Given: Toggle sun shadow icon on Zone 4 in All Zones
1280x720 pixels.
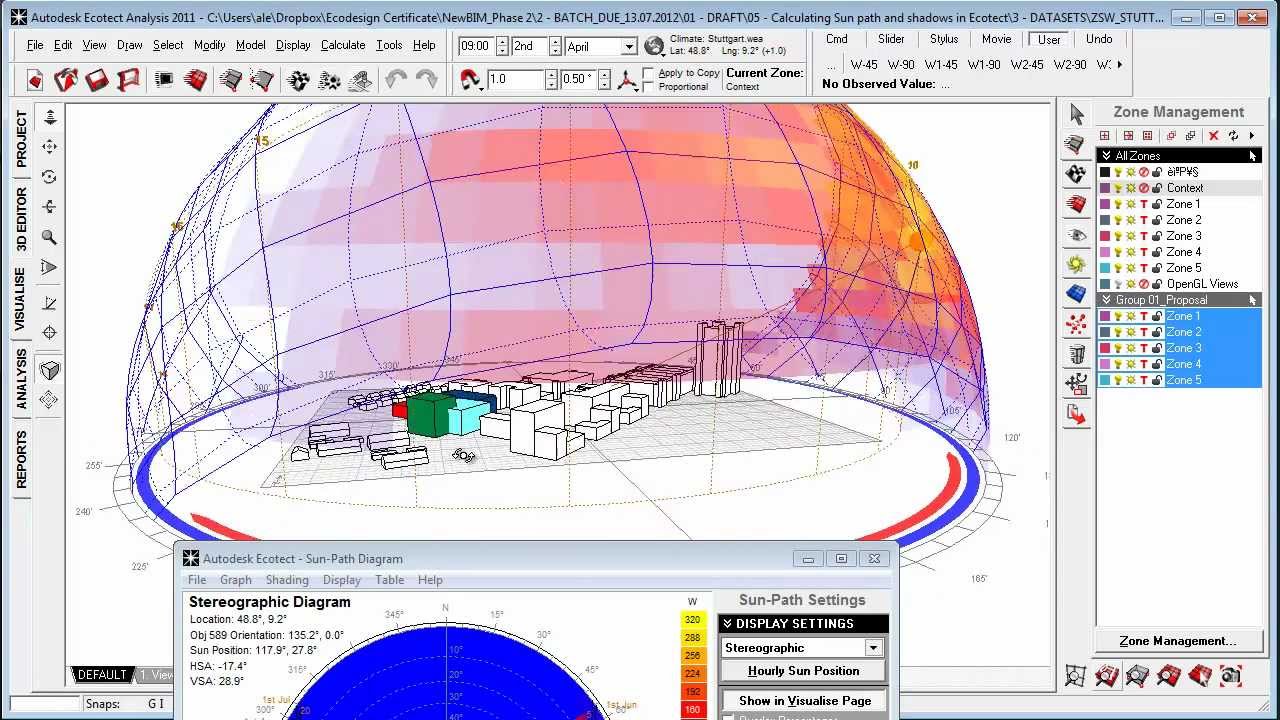Looking at the screenshot, I should point(1131,252).
